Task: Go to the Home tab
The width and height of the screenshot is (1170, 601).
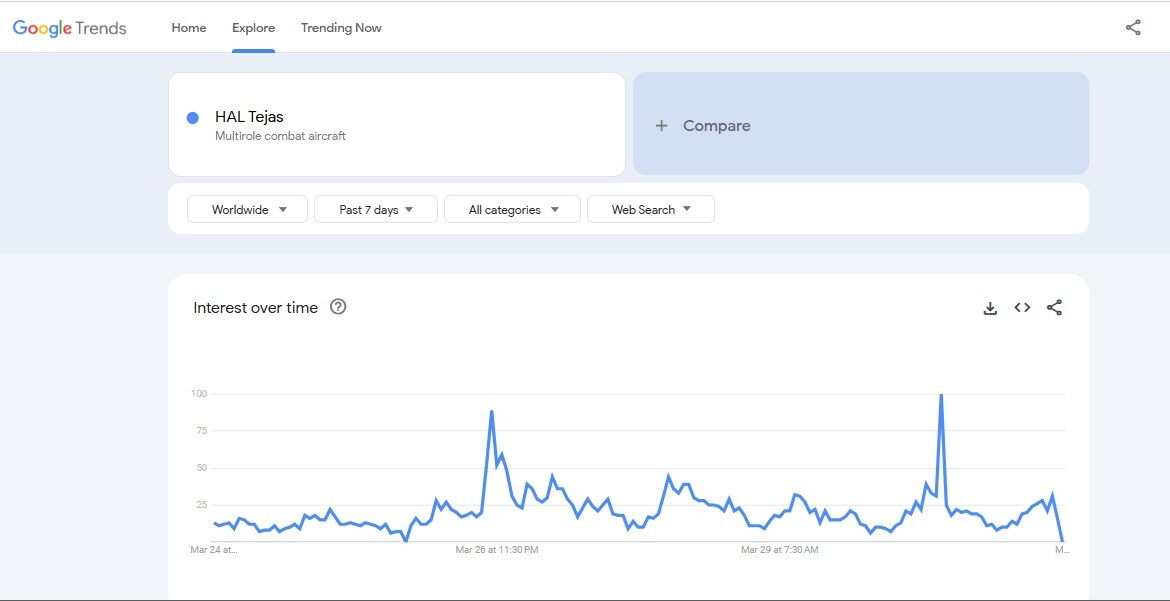Action: pyautogui.click(x=189, y=28)
